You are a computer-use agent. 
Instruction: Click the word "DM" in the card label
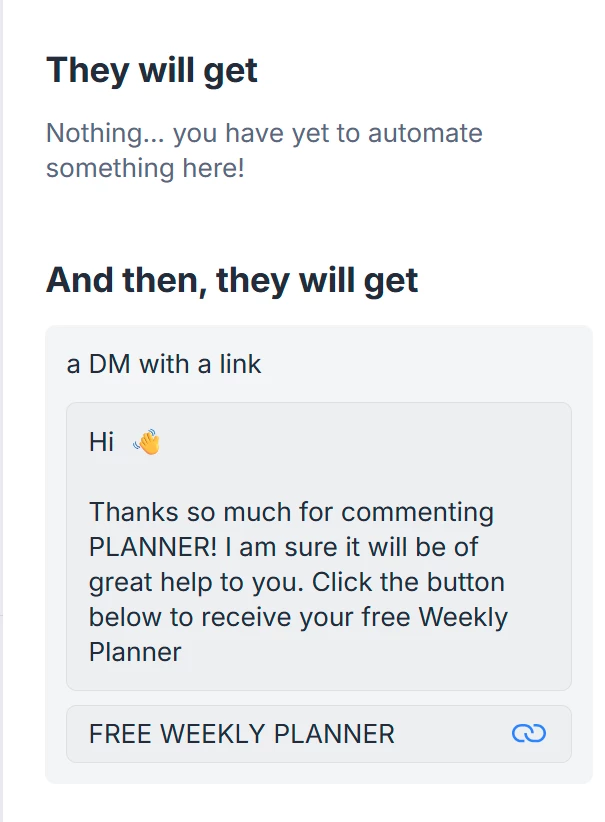point(110,364)
